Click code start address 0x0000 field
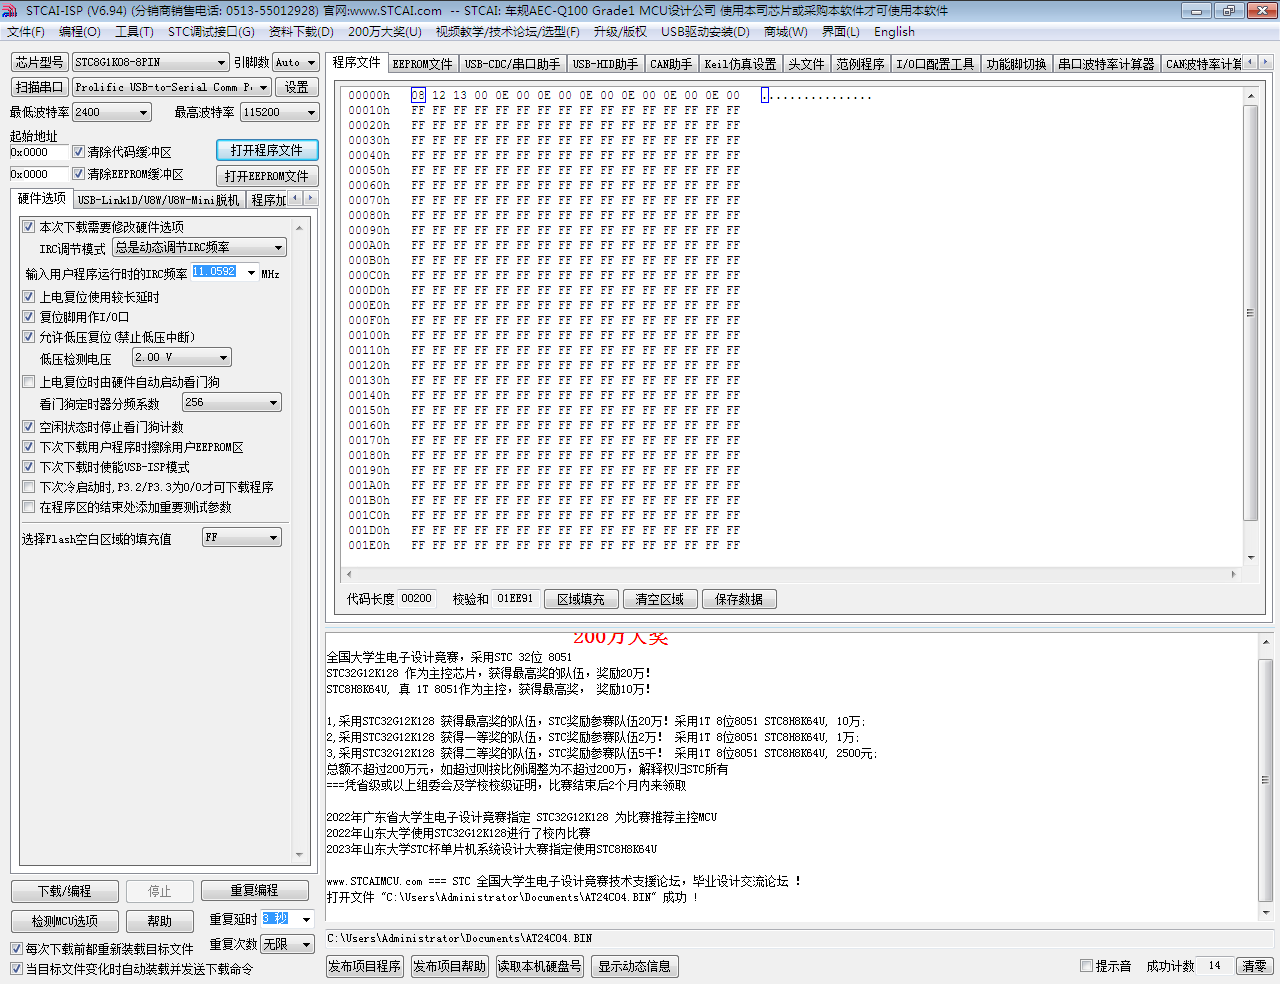Image resolution: width=1280 pixels, height=984 pixels. coord(39,152)
